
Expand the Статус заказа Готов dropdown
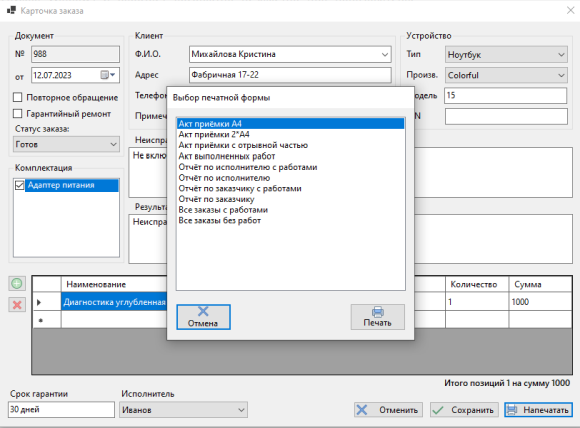(x=66, y=144)
